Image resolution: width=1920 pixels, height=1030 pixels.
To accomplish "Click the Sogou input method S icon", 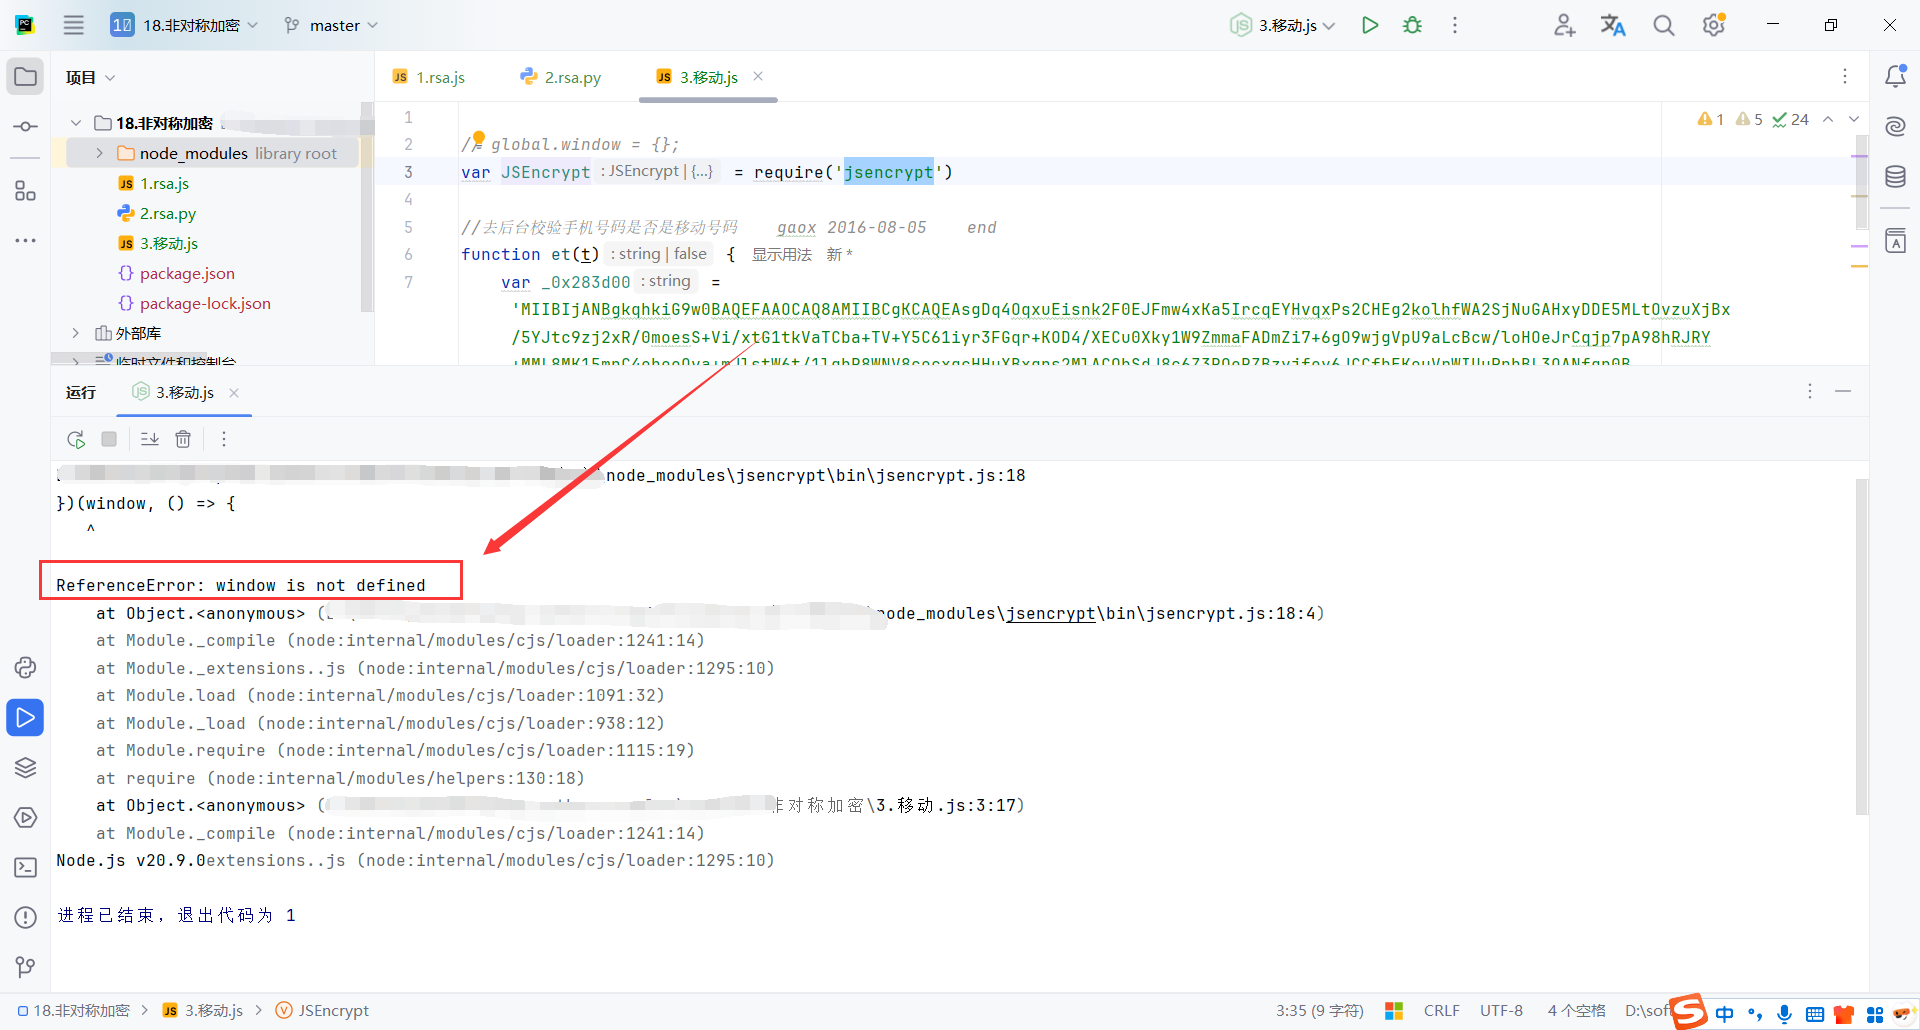I will click(x=1689, y=1011).
